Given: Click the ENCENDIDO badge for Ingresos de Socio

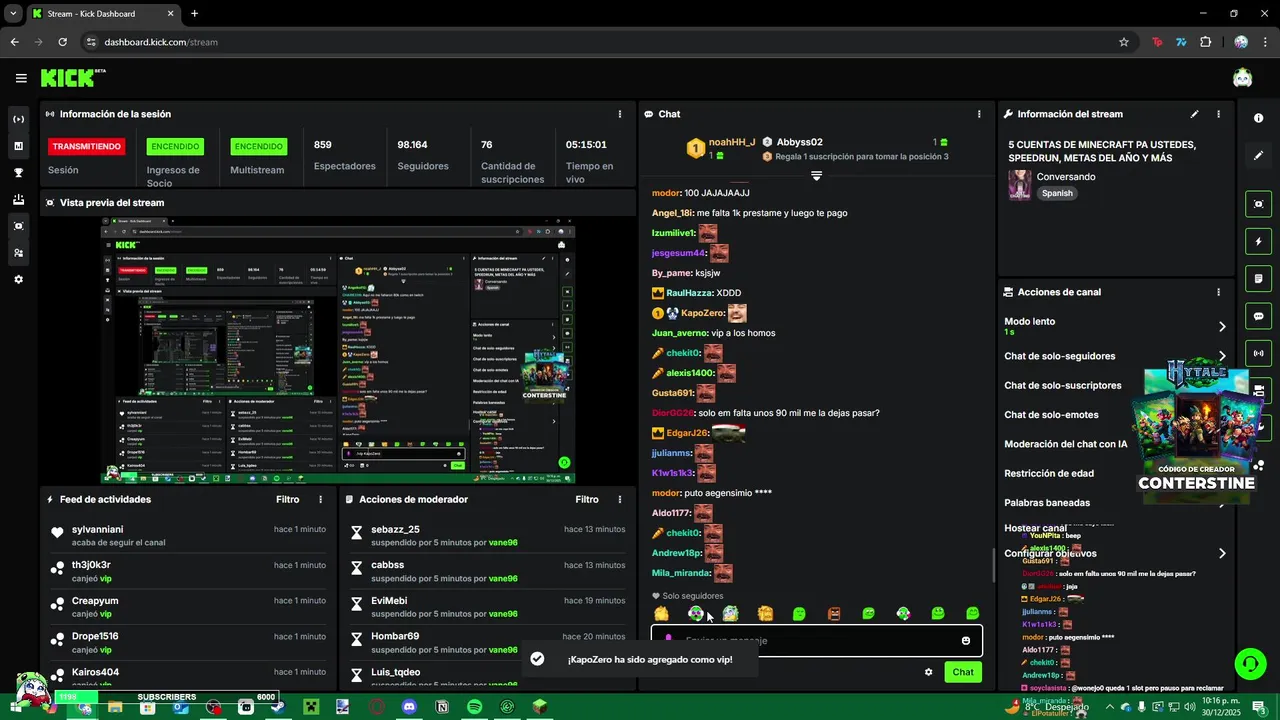Looking at the screenshot, I should [175, 146].
